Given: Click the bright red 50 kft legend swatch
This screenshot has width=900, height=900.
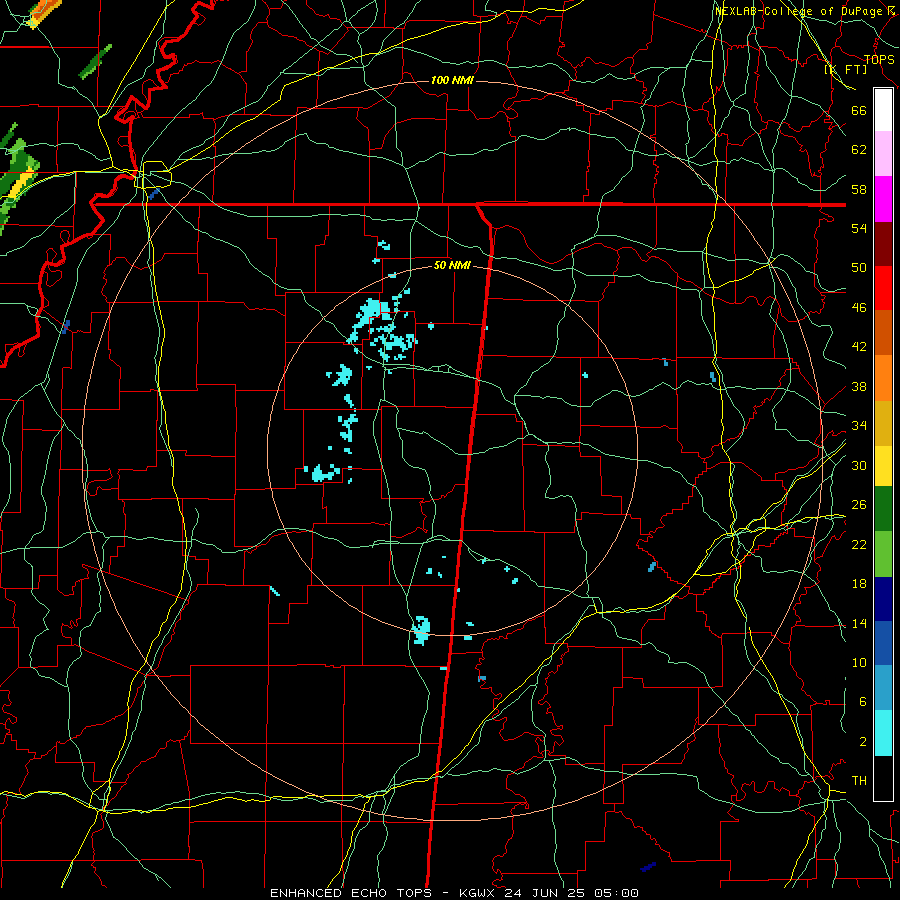Looking at the screenshot, I should 883,288.
